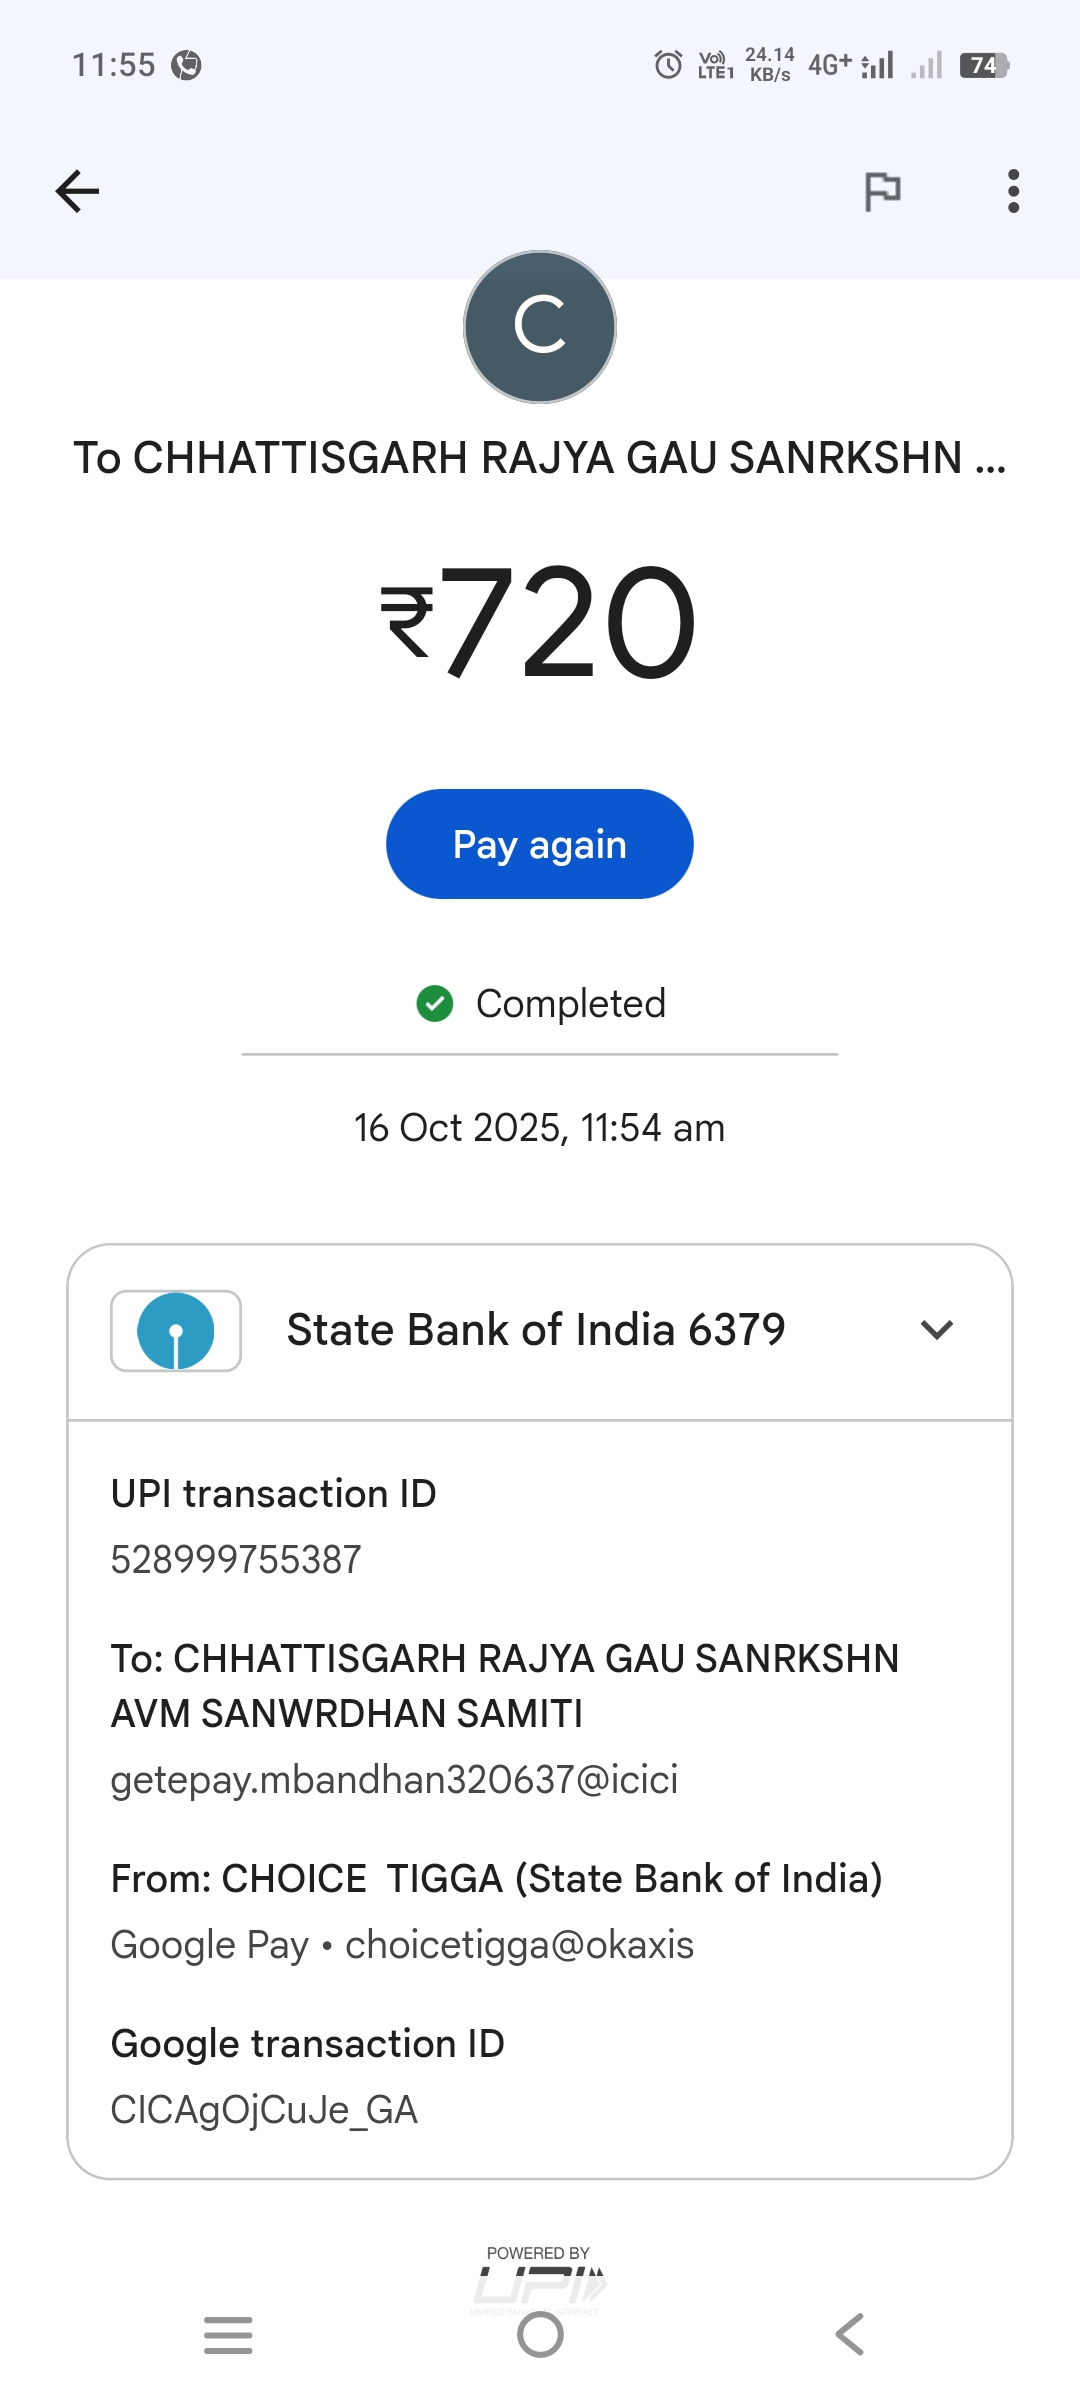Viewport: 1080px width, 2392px height.
Task: Tap the State Bank of India logo
Action: pos(176,1331)
